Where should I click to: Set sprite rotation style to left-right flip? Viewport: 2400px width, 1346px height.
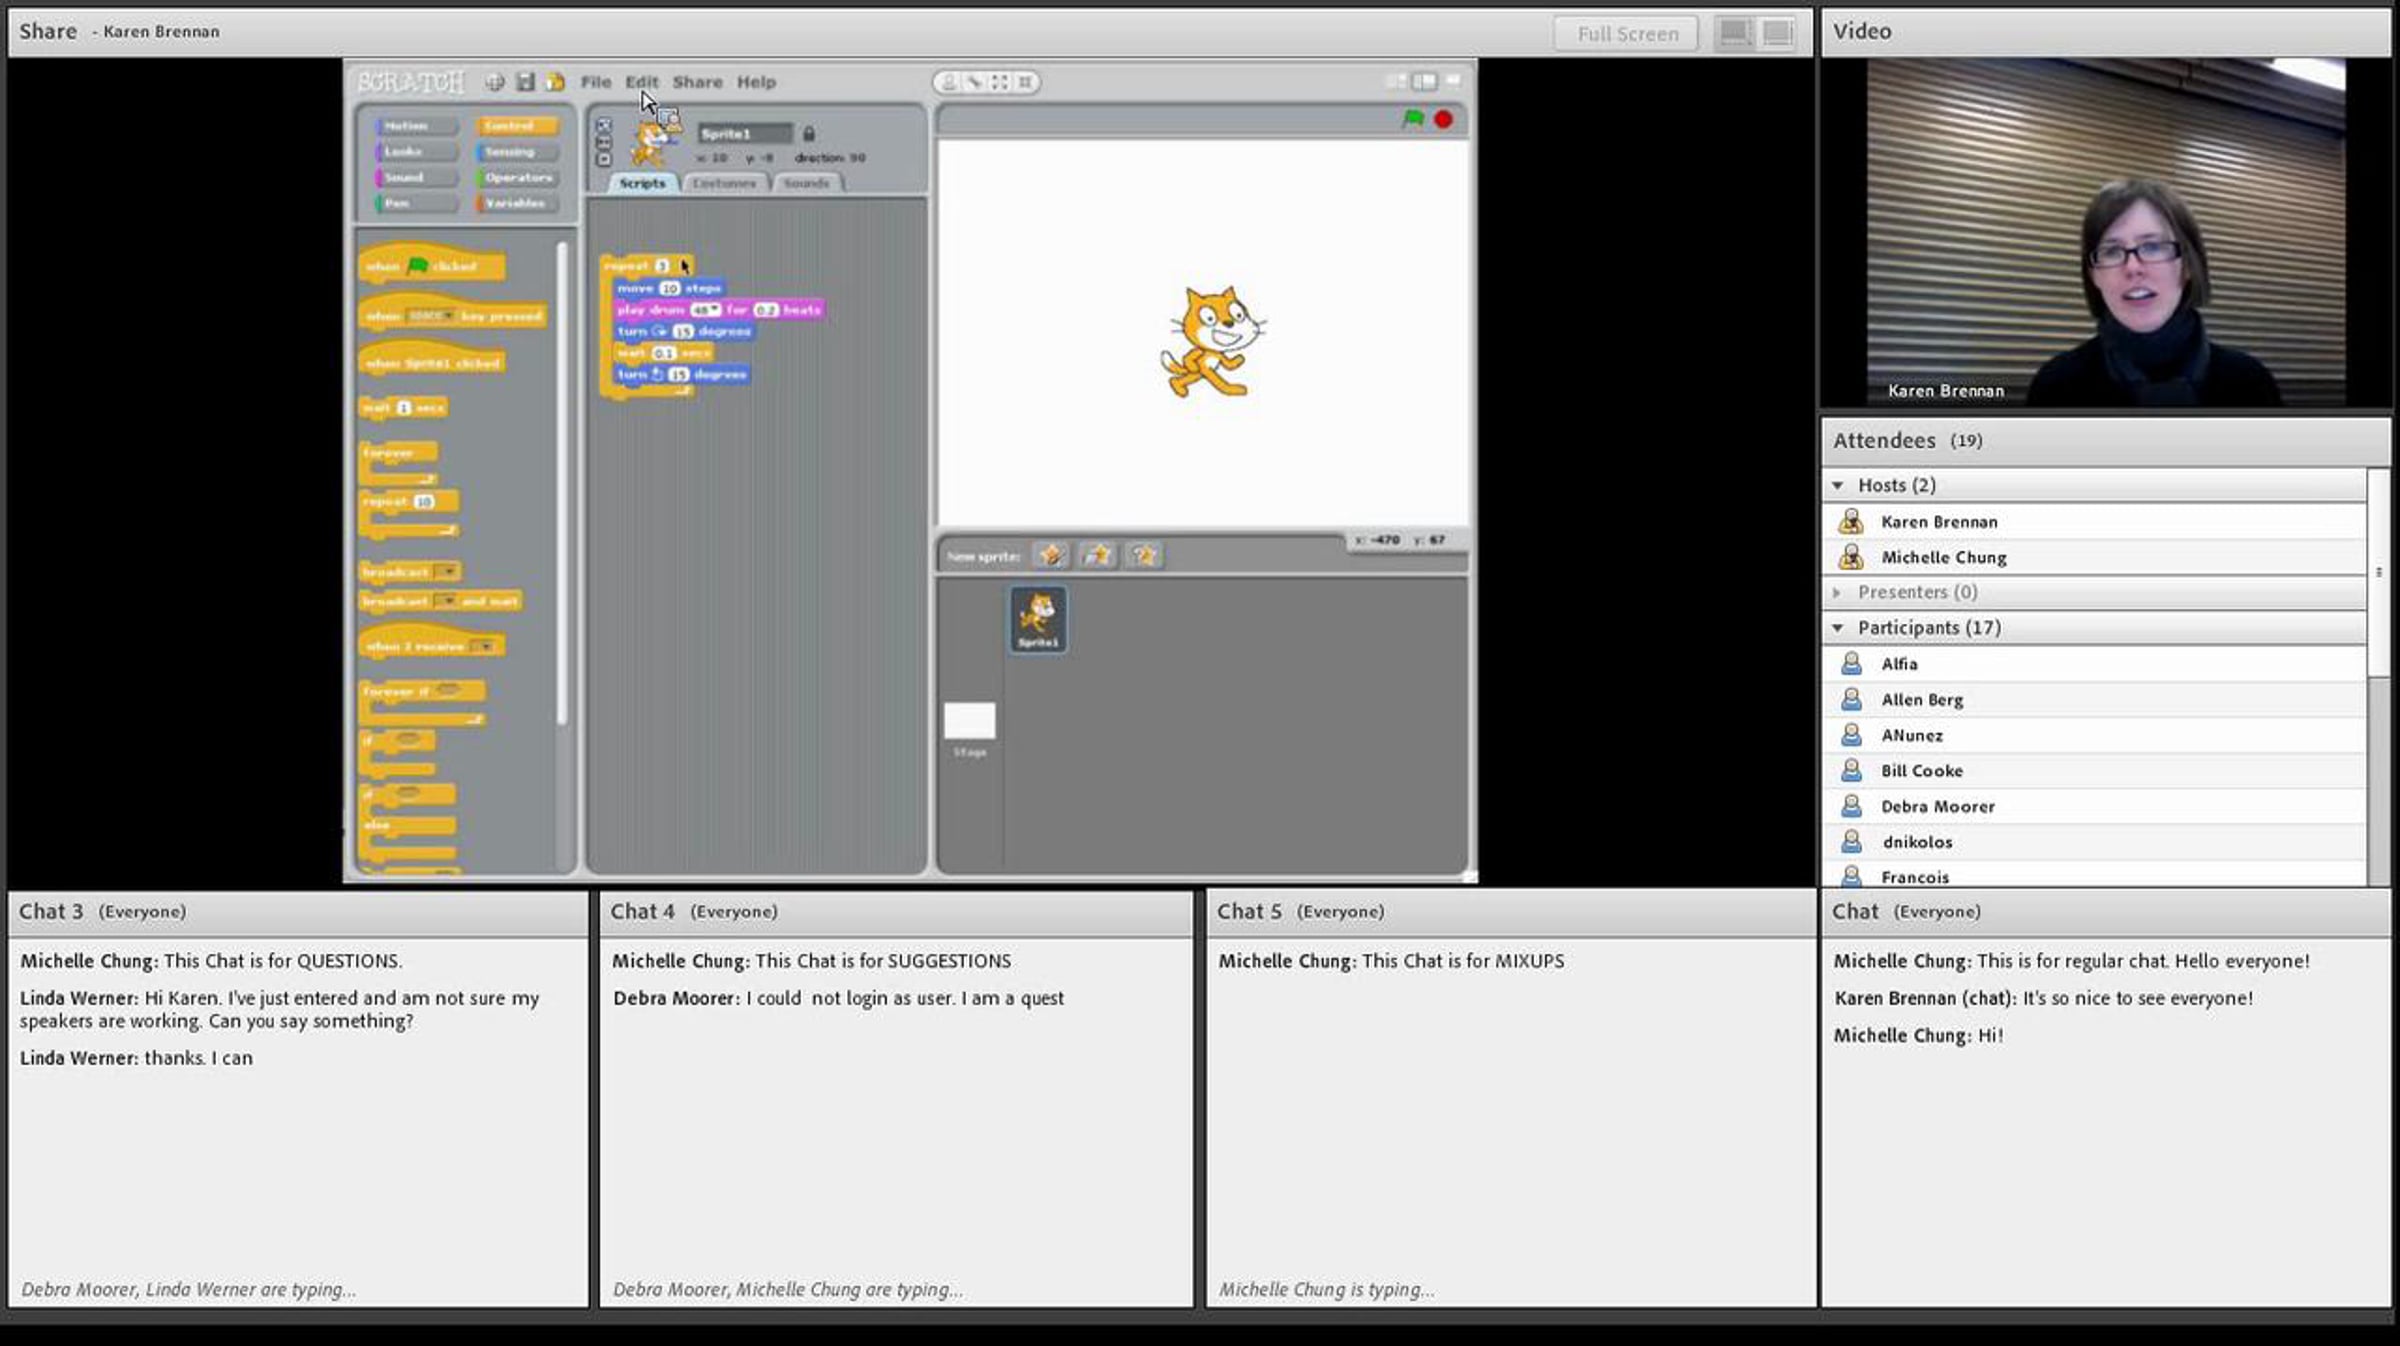coord(603,142)
